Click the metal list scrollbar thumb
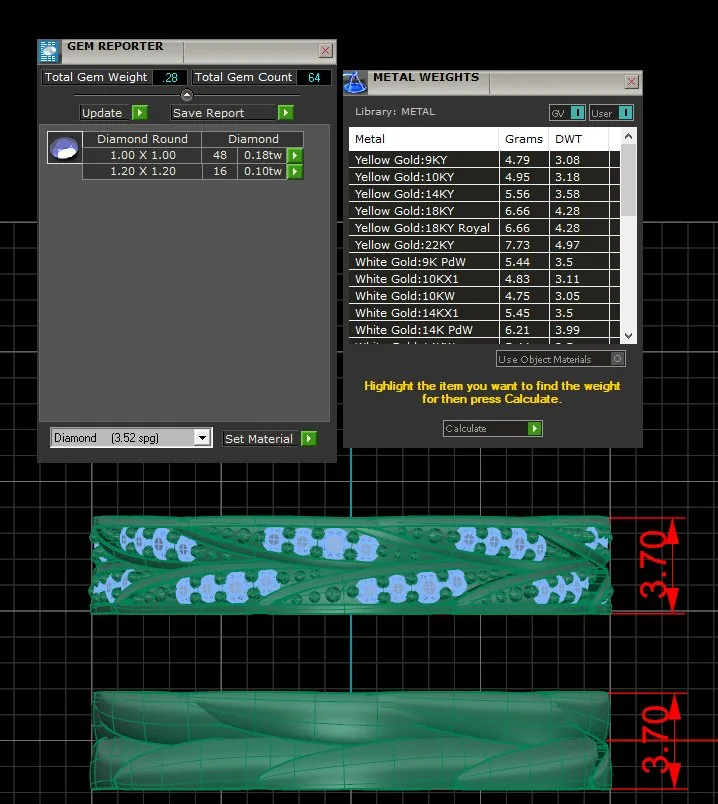 (x=628, y=180)
